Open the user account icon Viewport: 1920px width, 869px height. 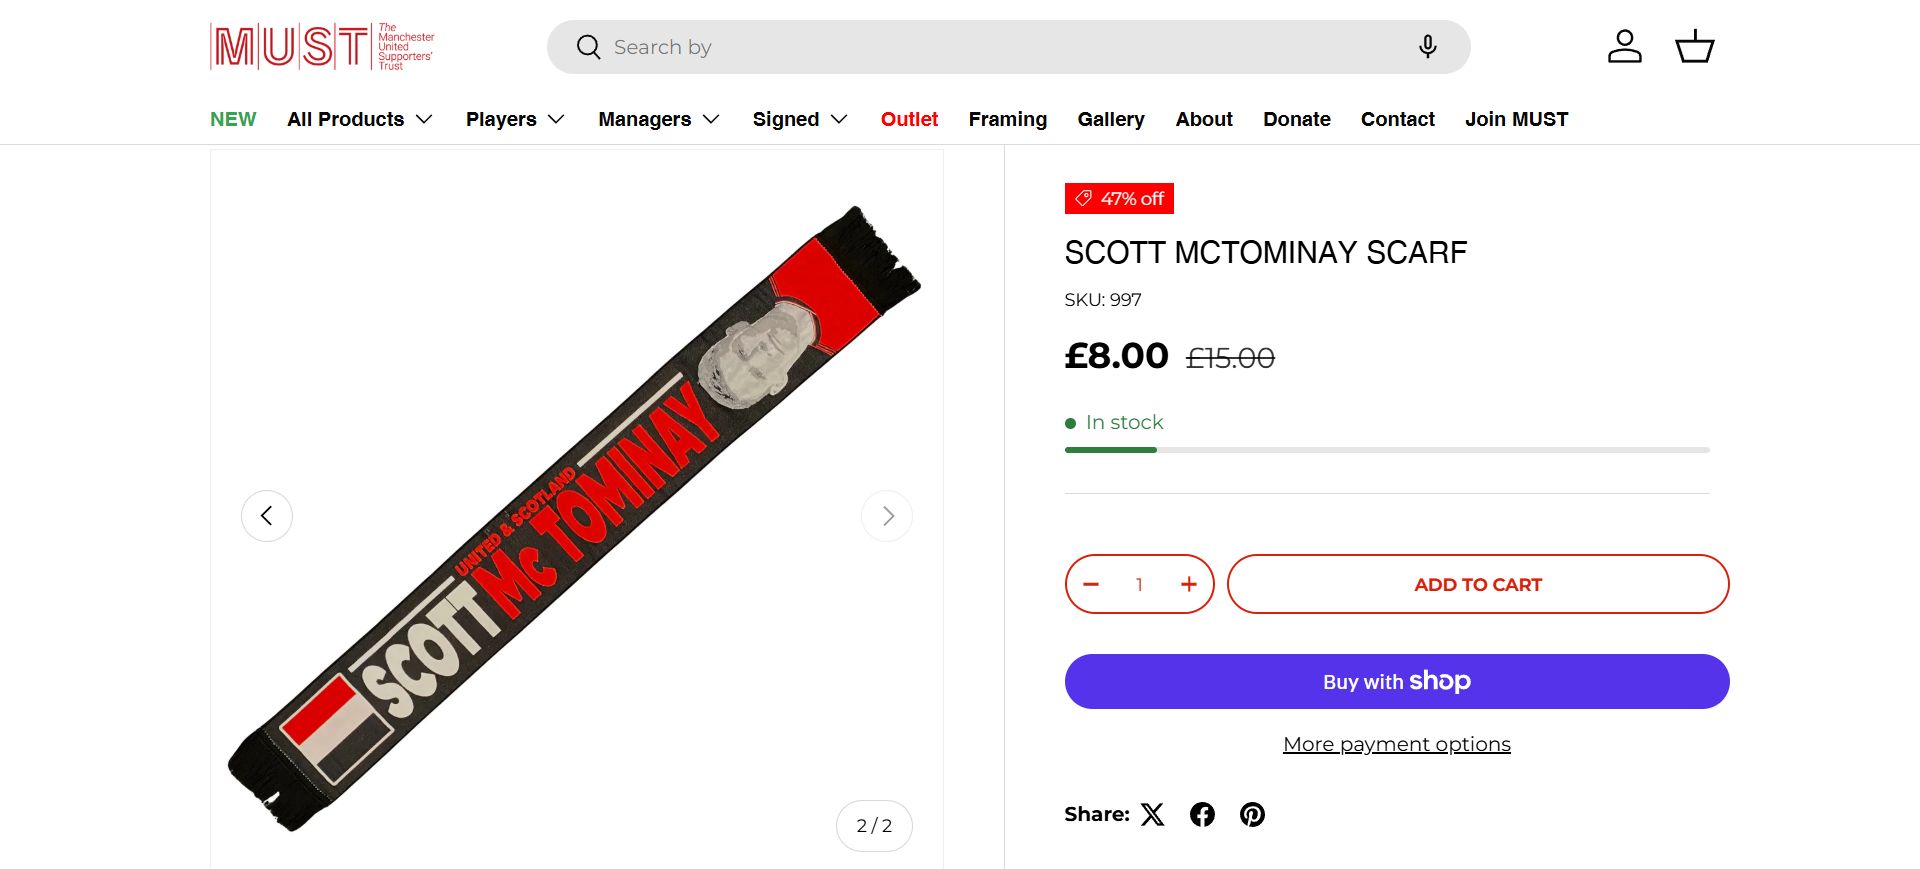click(1624, 47)
